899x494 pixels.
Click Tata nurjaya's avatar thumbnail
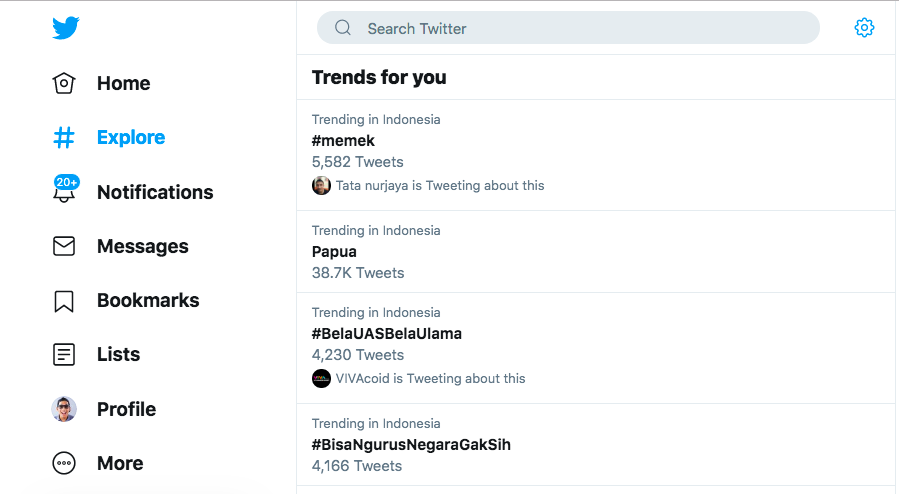coord(321,186)
